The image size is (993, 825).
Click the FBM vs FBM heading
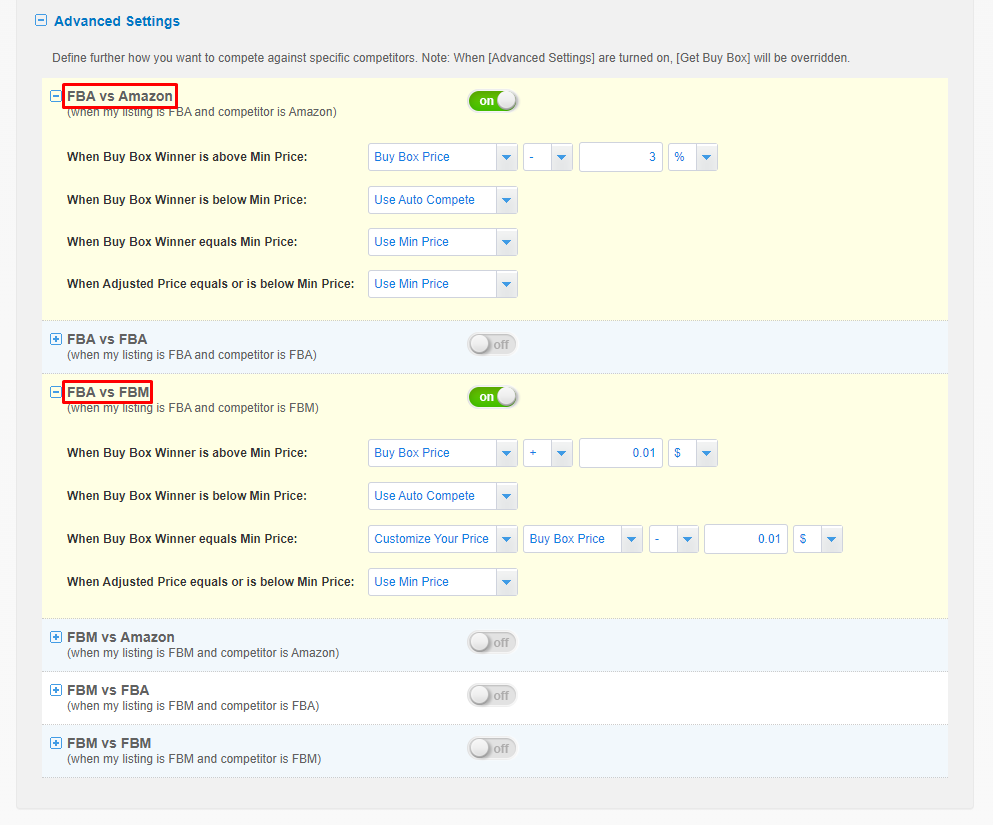click(109, 743)
